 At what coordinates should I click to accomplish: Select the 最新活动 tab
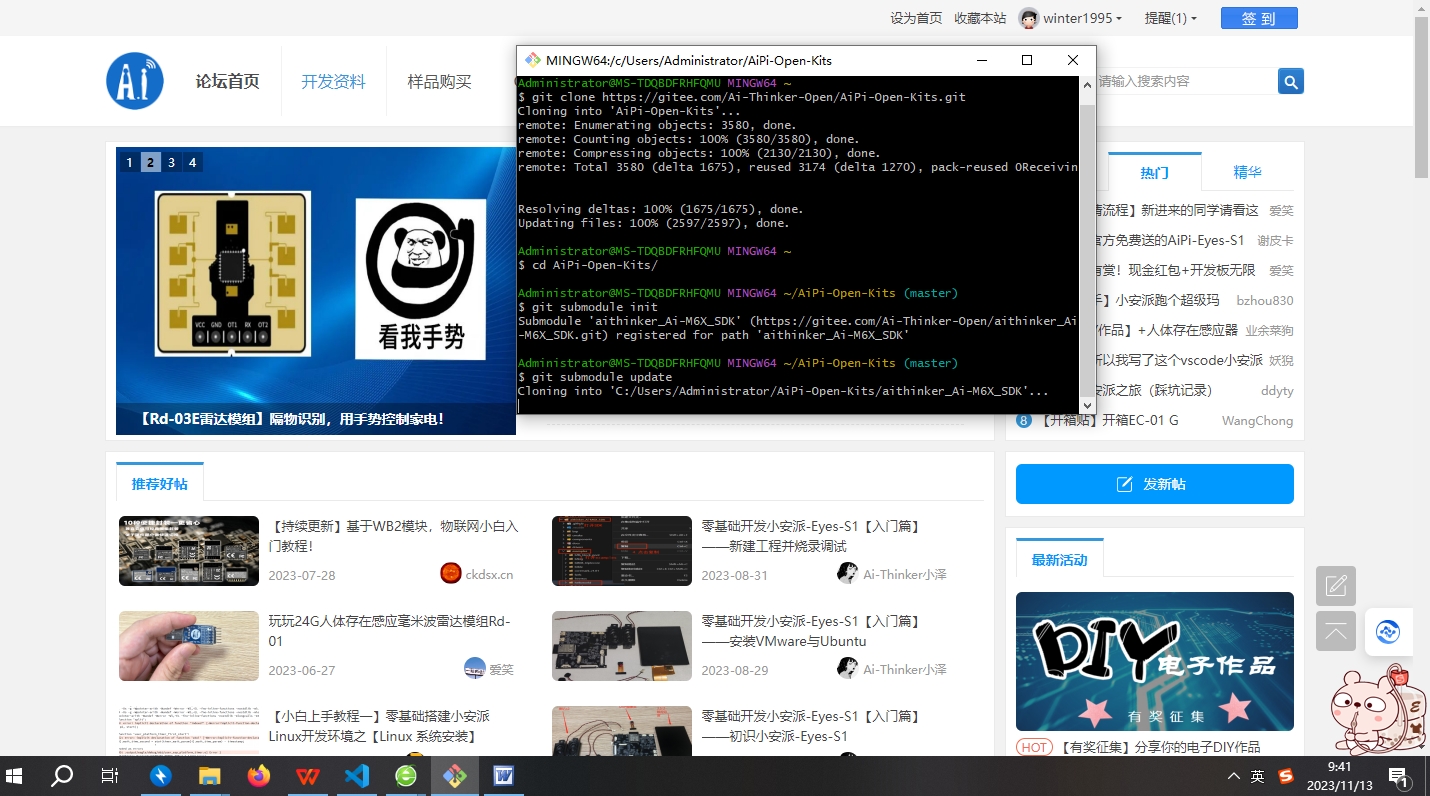(1059, 559)
